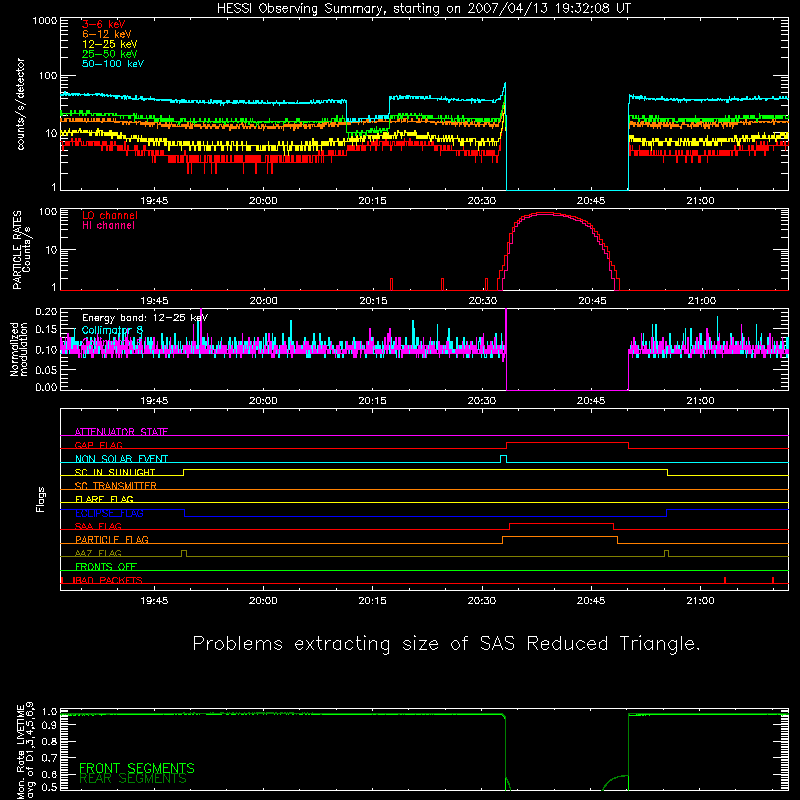Click the HESSI Observing Summary title
This screenshot has height=800, width=800.
tap(423, 9)
